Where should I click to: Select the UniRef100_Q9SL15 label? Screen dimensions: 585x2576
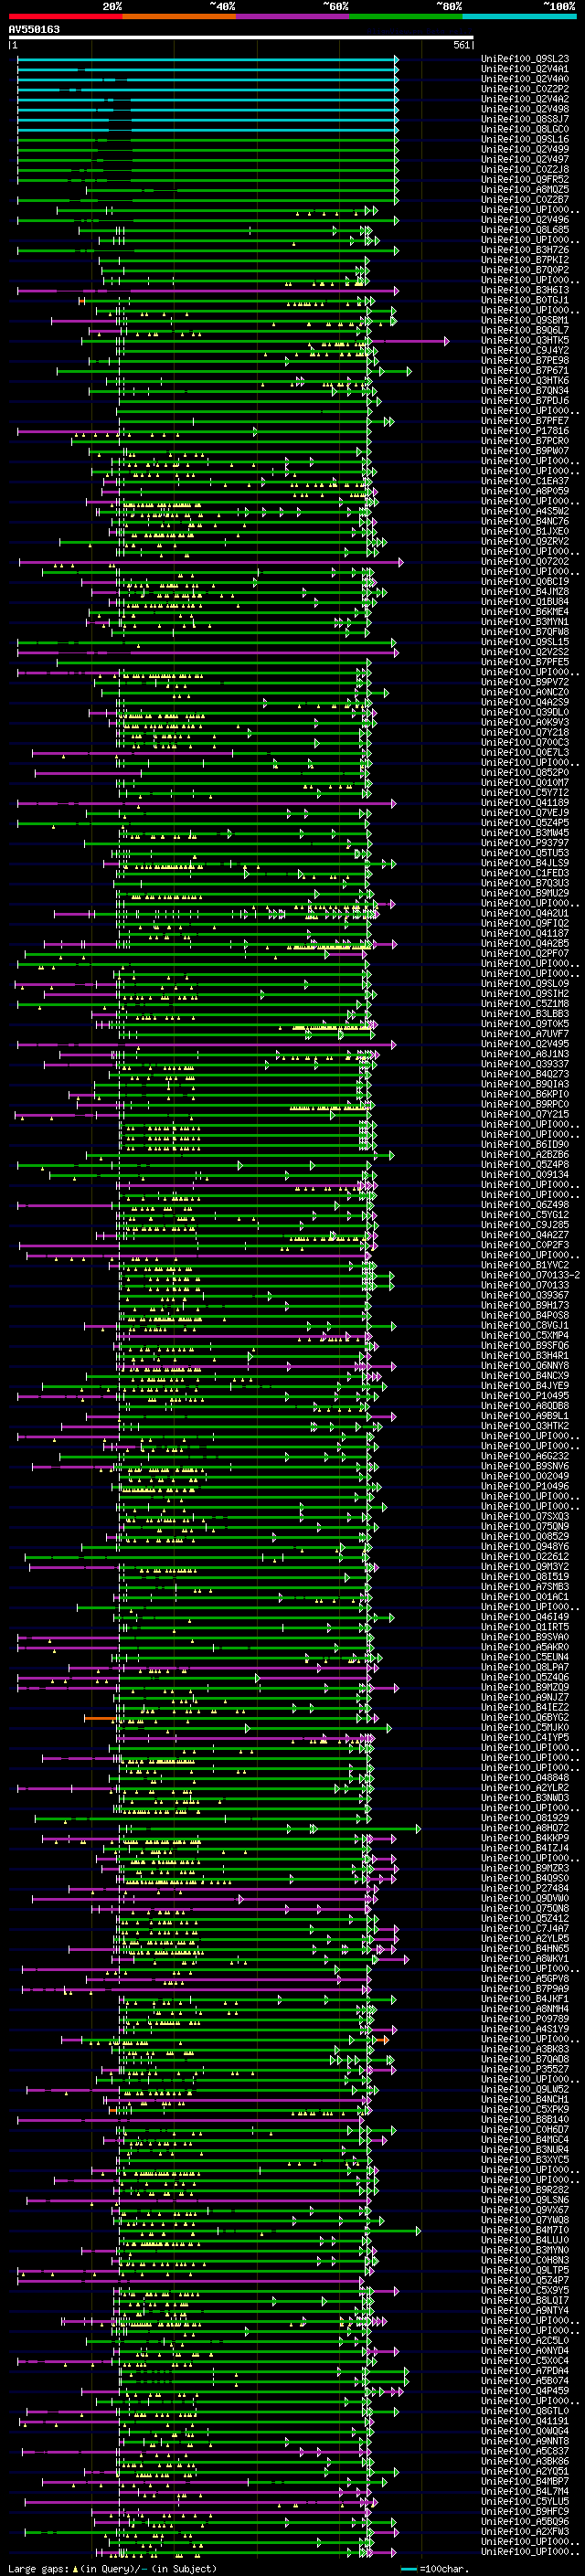click(x=525, y=642)
